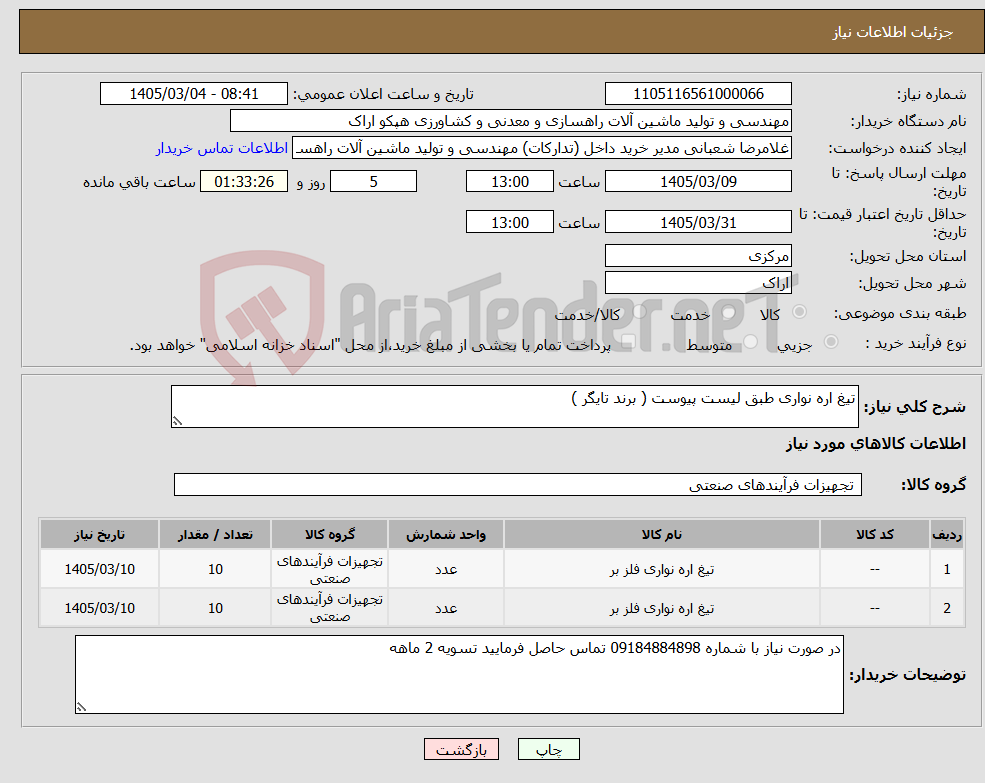
Task: Click the general description textarea تیغ اره نواری
Action: (514, 407)
